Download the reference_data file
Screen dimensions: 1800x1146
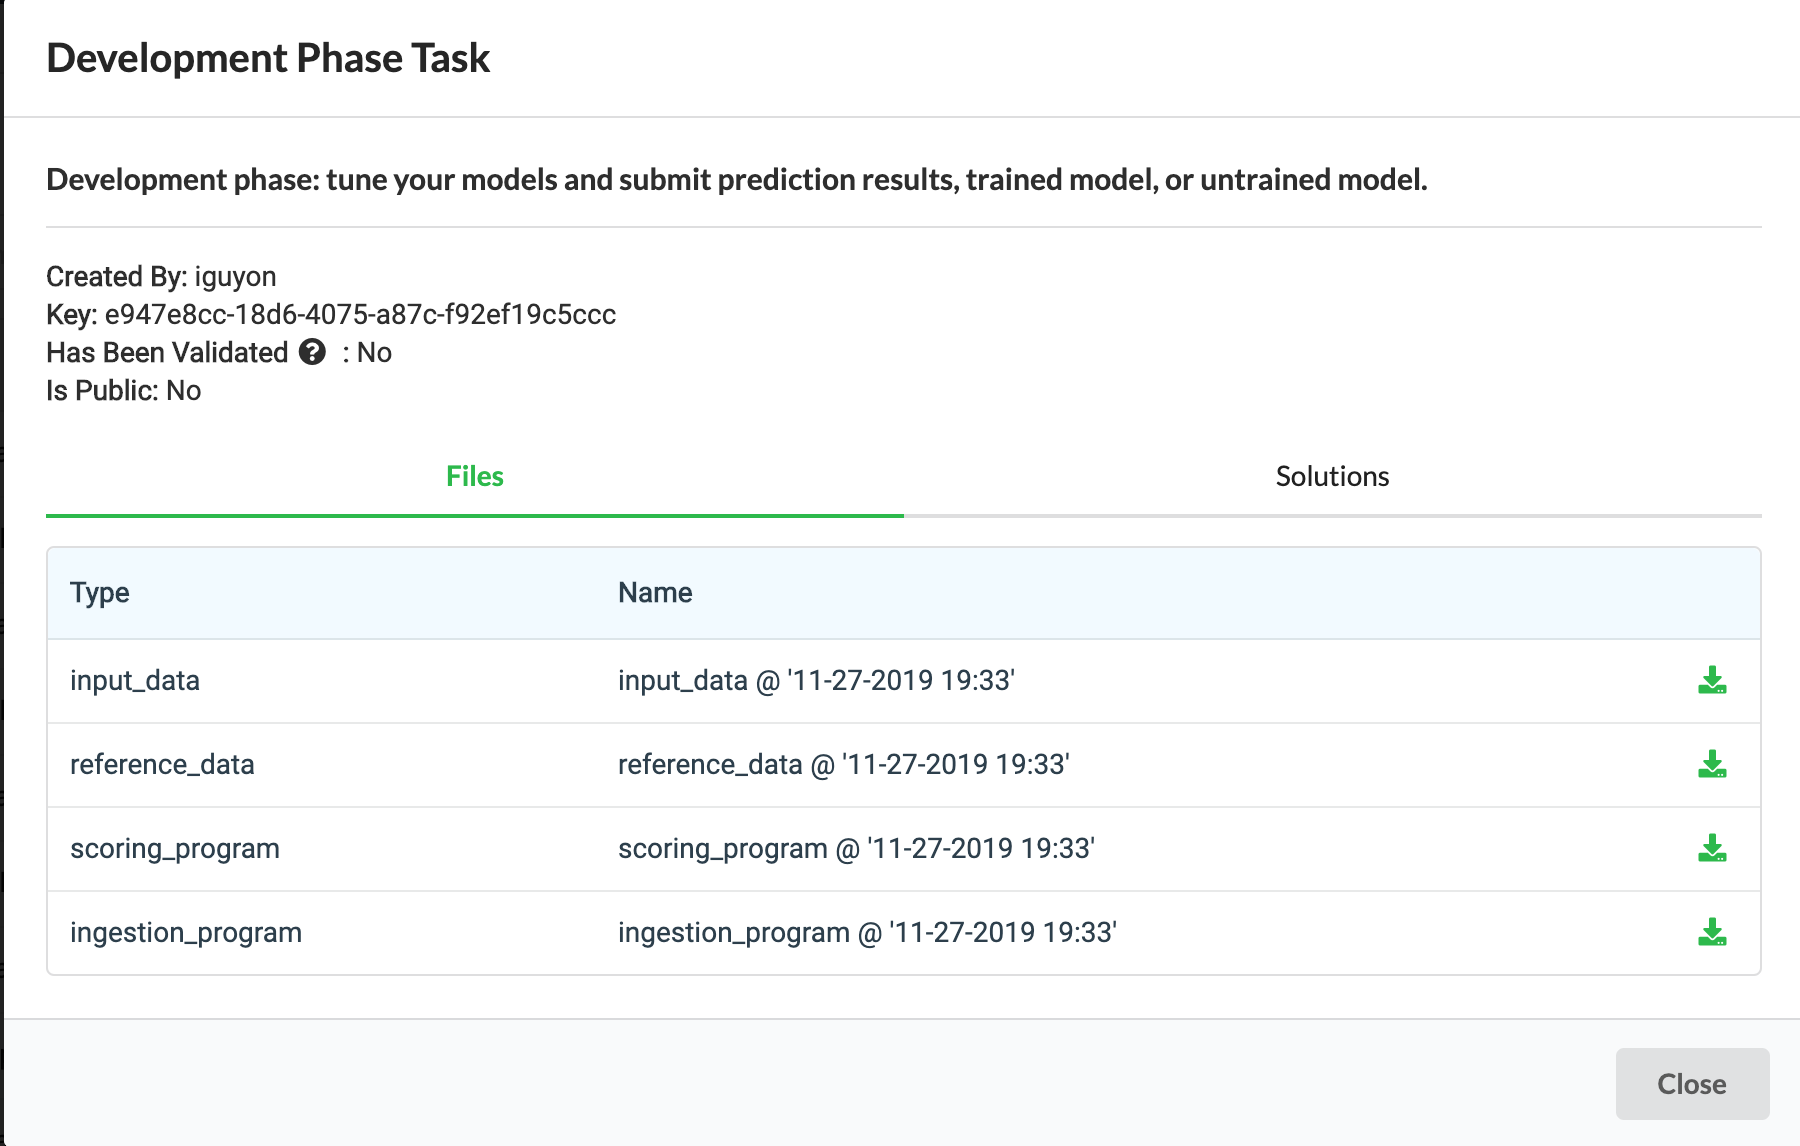click(x=1712, y=764)
